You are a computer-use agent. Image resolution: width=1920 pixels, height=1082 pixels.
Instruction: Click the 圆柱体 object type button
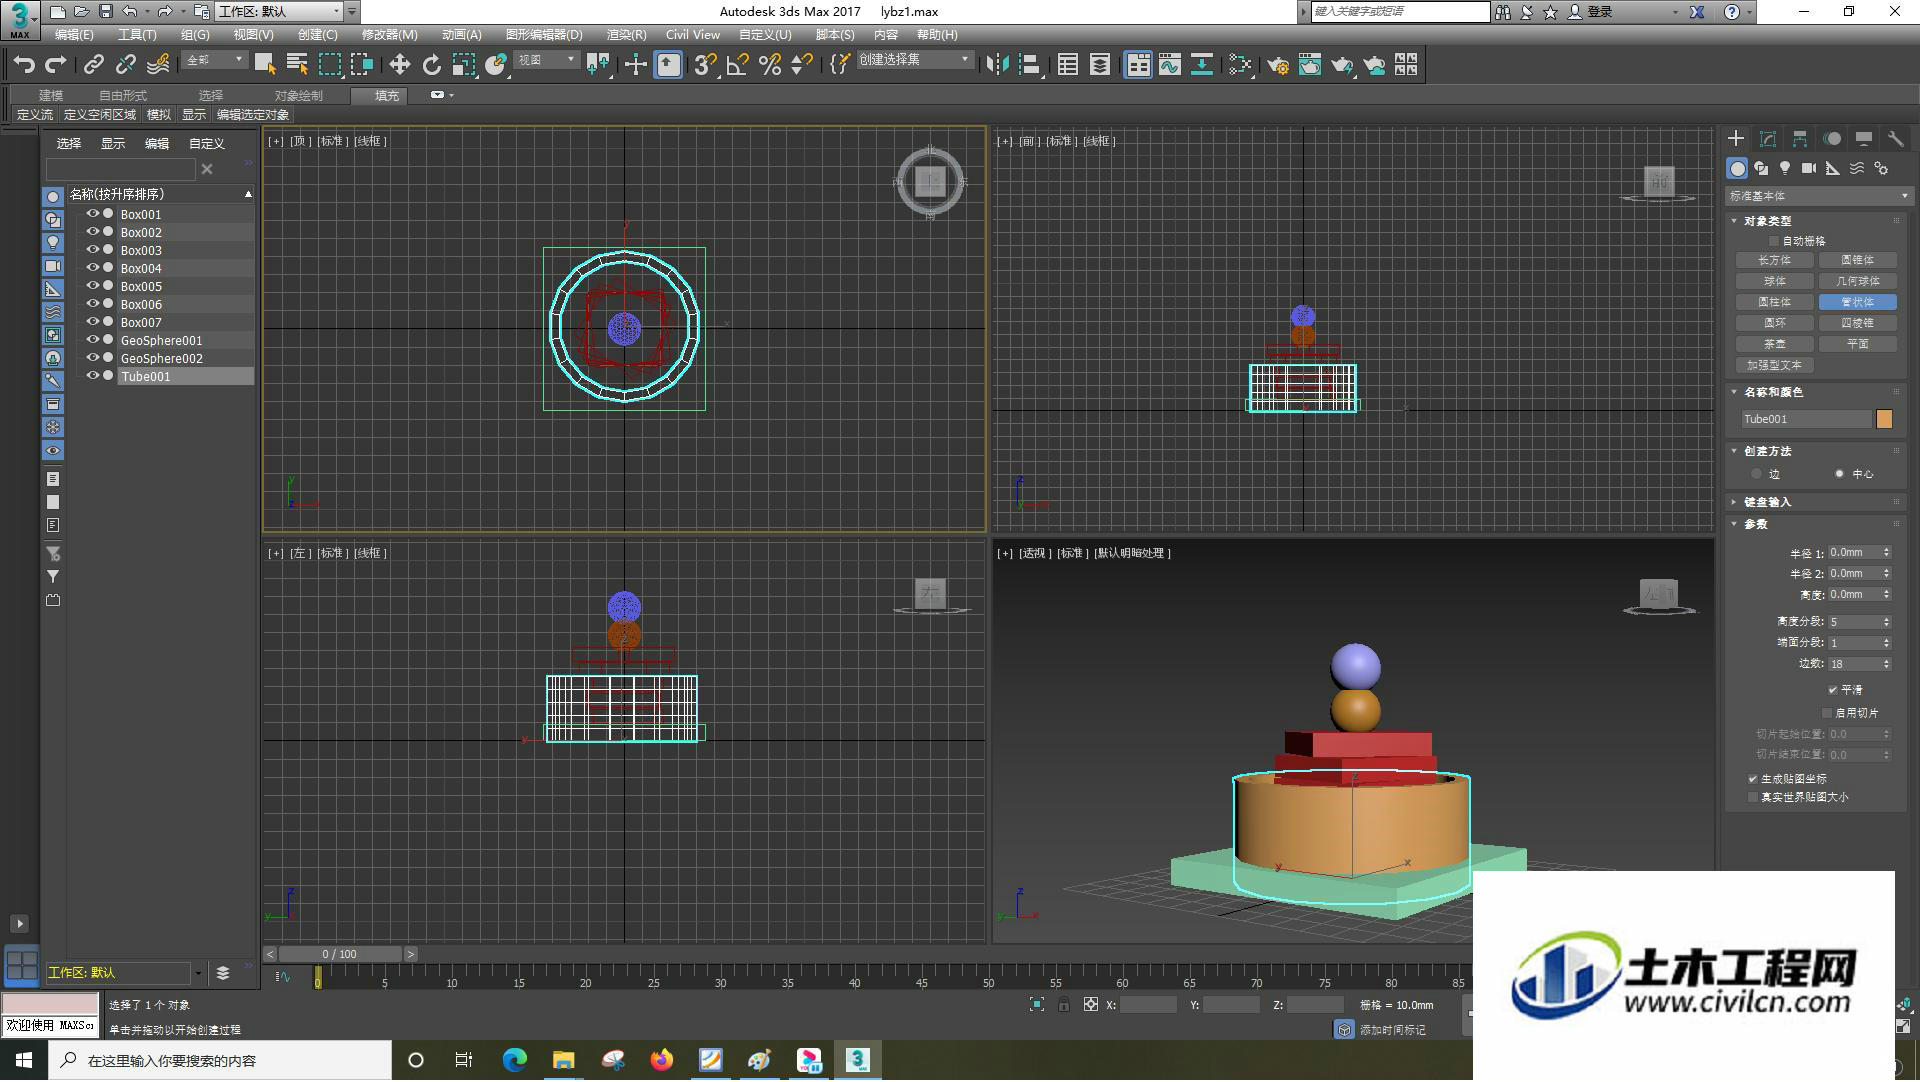click(x=1775, y=302)
